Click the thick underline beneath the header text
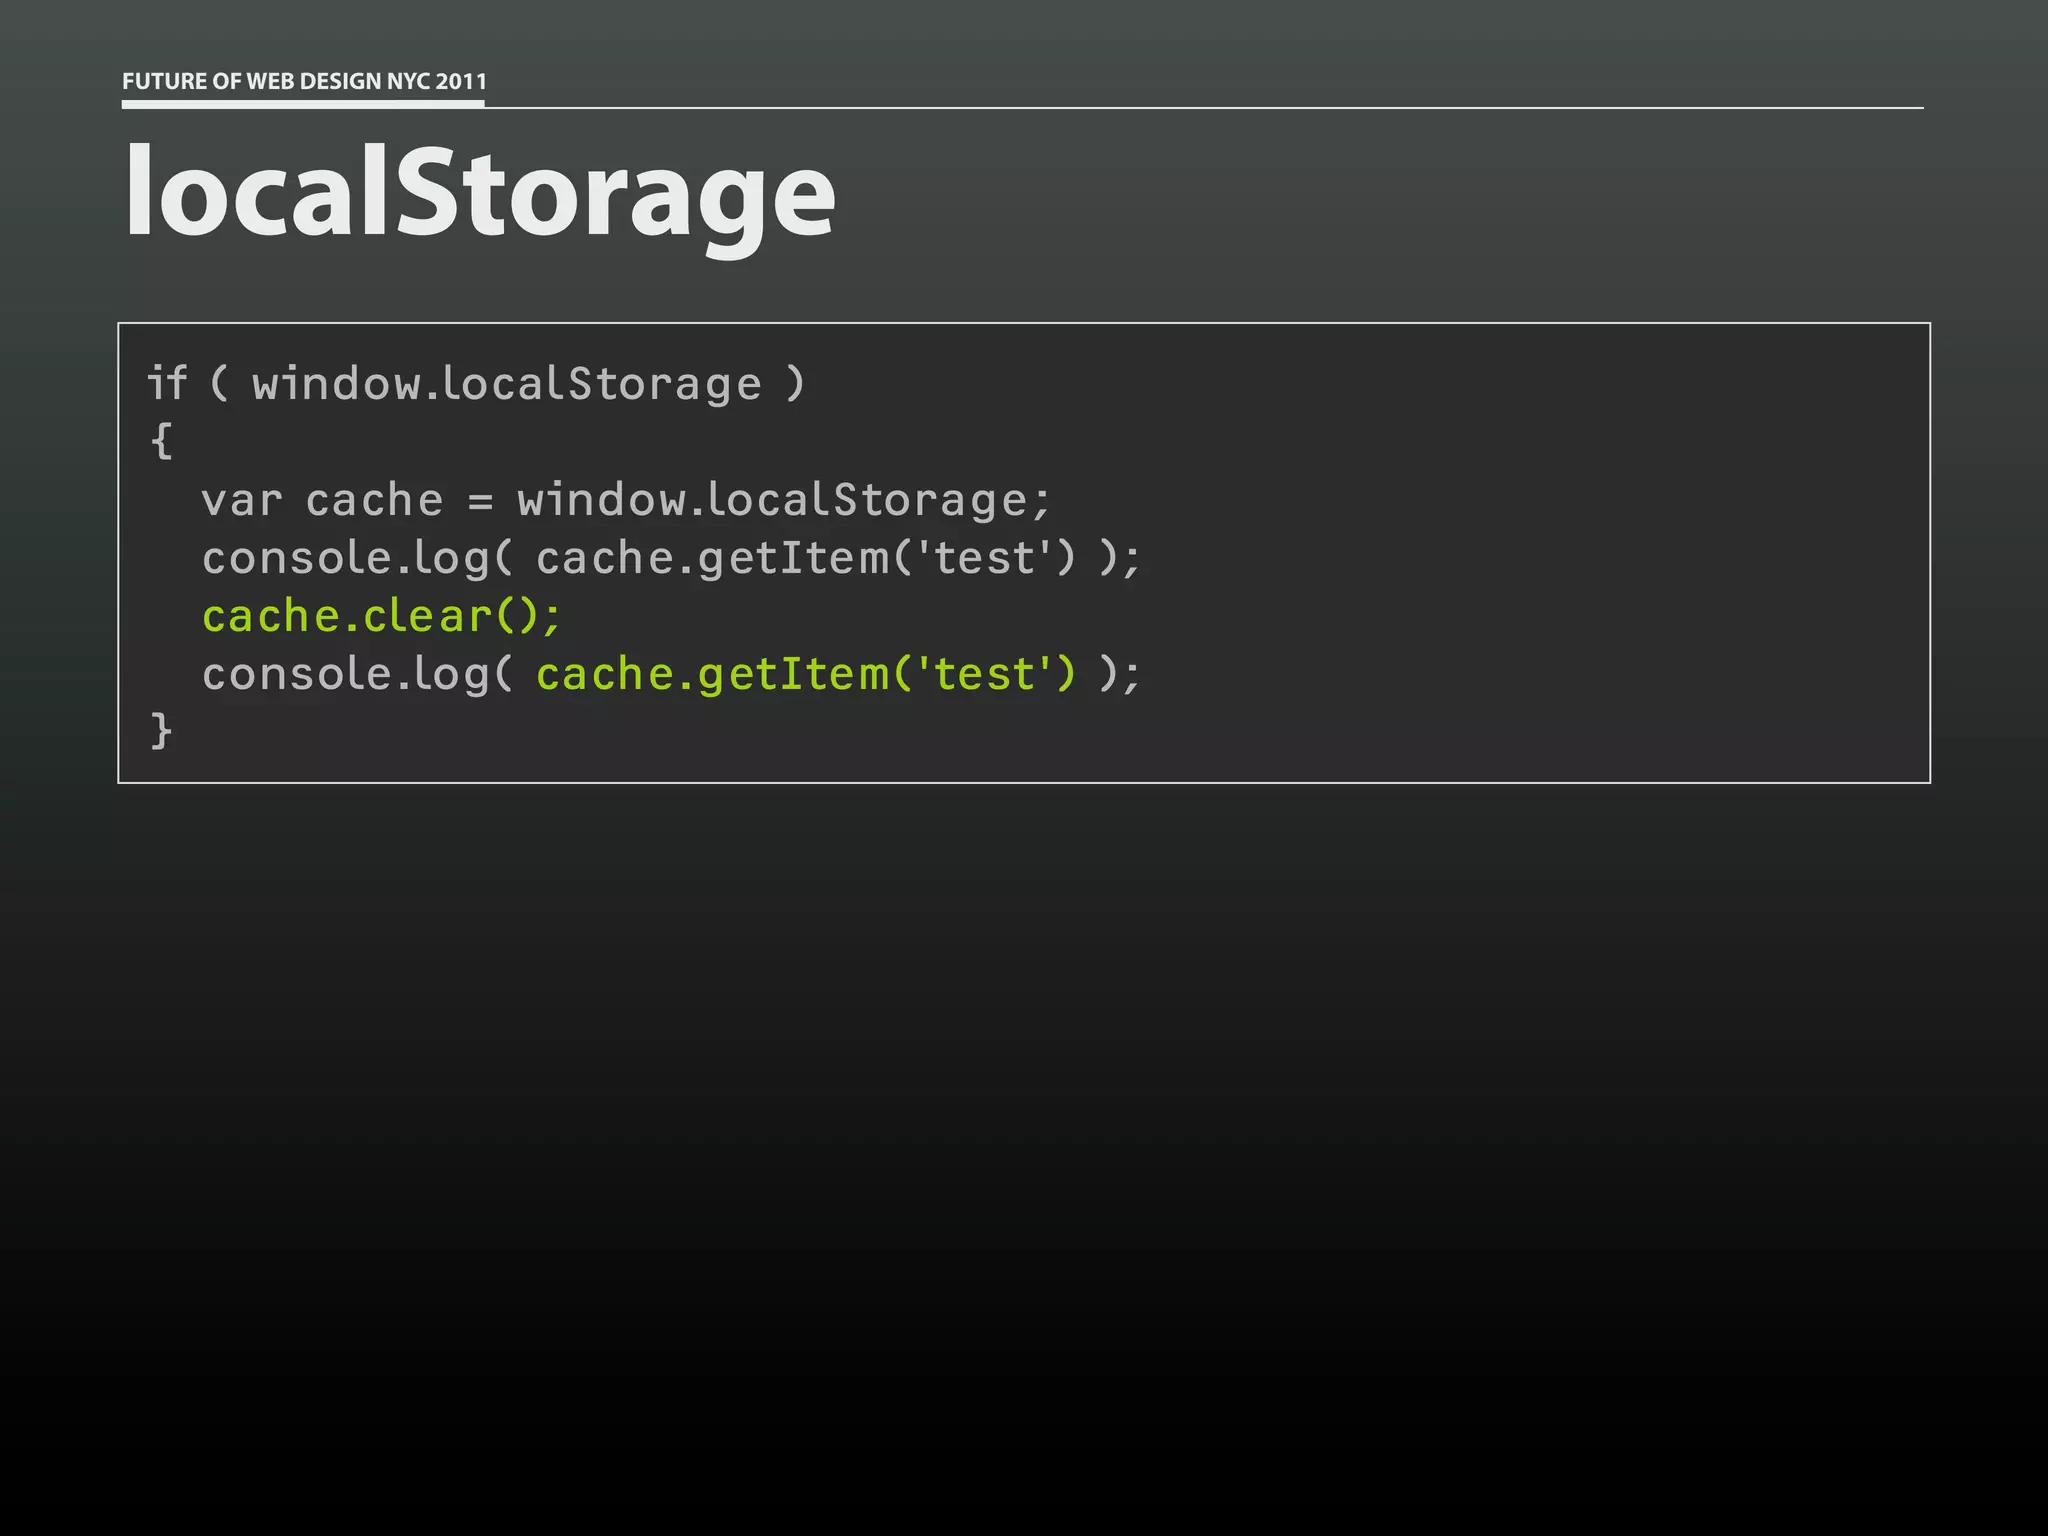This screenshot has width=2048, height=1536. click(303, 103)
